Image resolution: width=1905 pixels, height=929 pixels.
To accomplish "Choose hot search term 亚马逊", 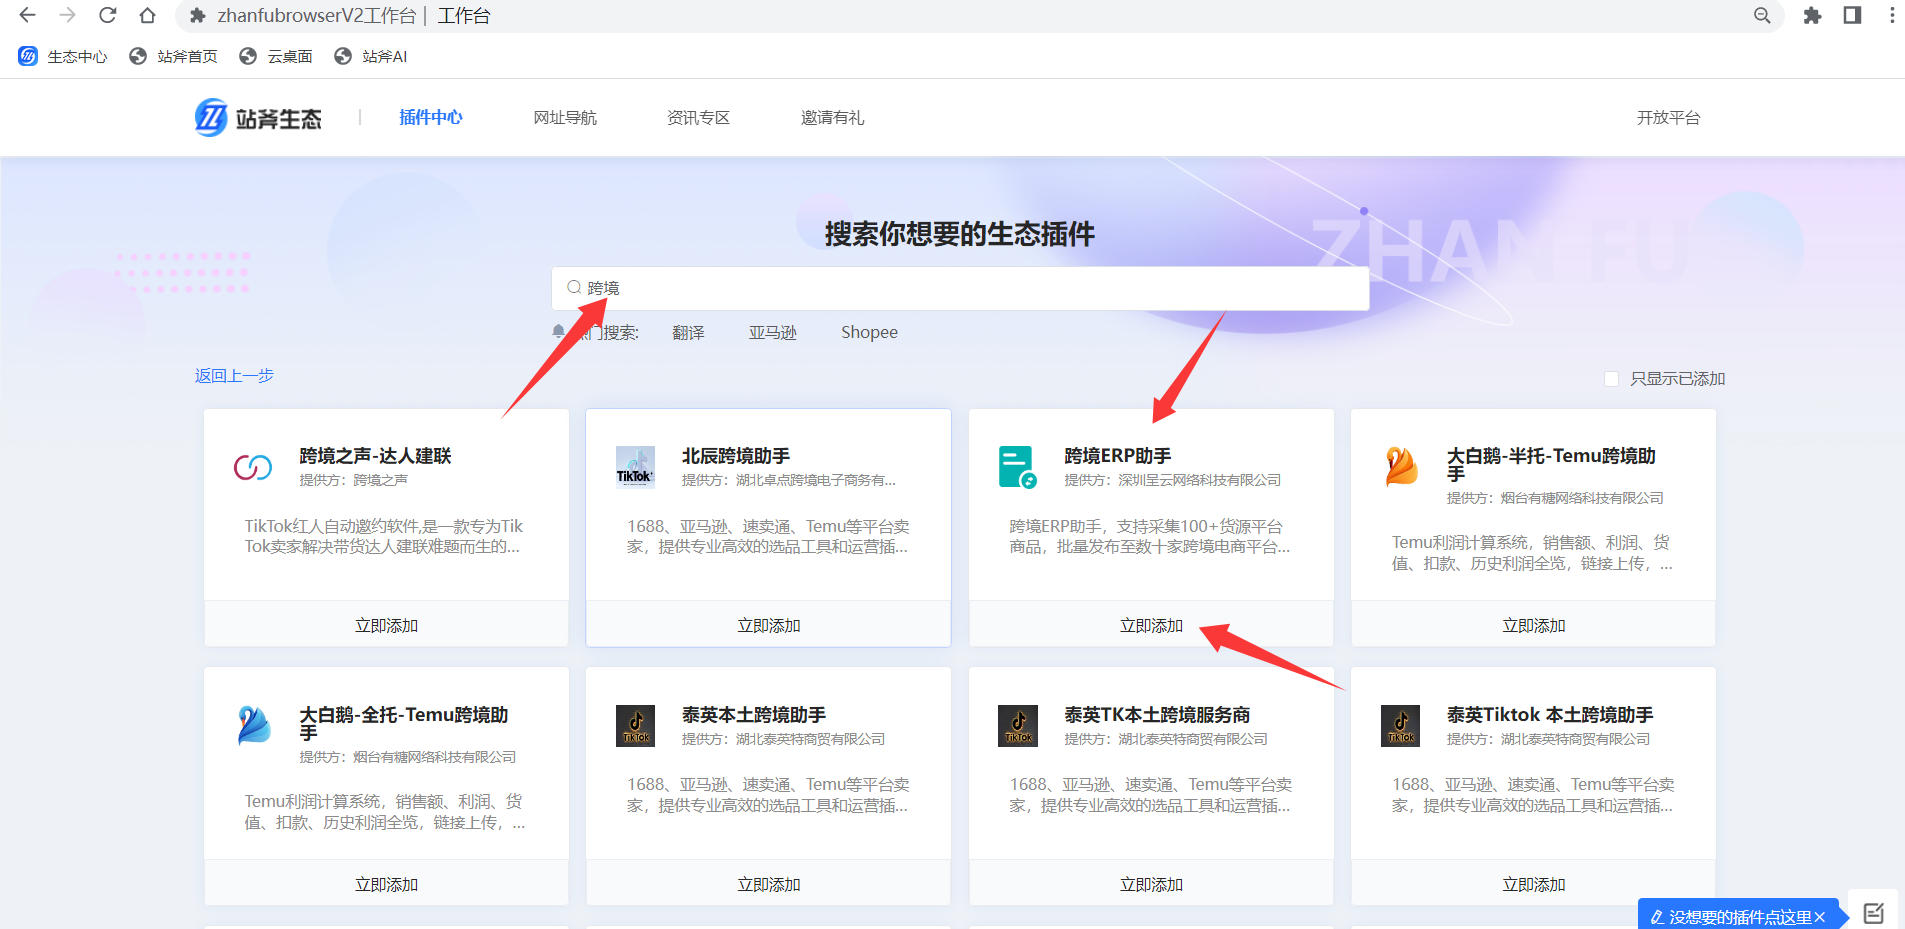I will (x=773, y=332).
